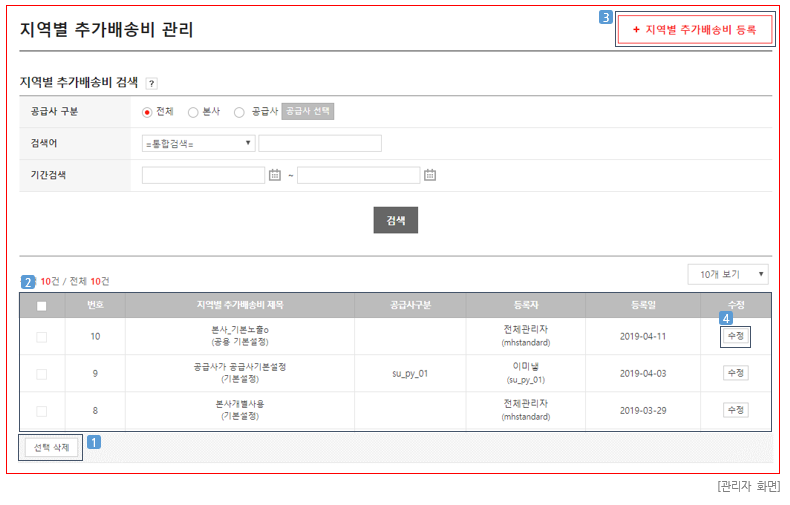Click 수정 button for the su_py_01 row

(x=735, y=373)
